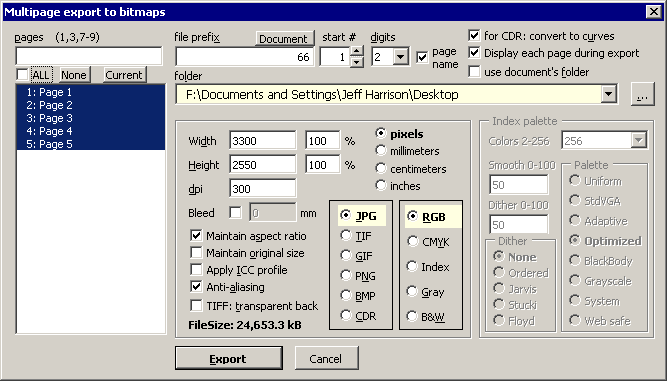Click the browse folder '...' button
This screenshot has width=667, height=381.
(x=642, y=94)
